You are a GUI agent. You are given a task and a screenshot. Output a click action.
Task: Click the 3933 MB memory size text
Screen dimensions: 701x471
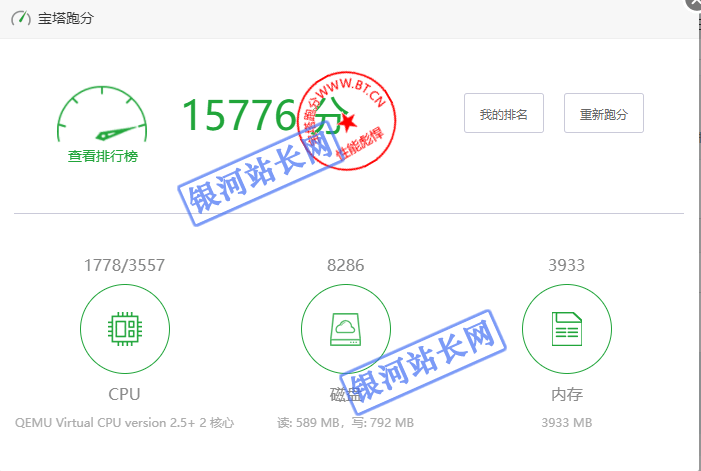point(567,423)
